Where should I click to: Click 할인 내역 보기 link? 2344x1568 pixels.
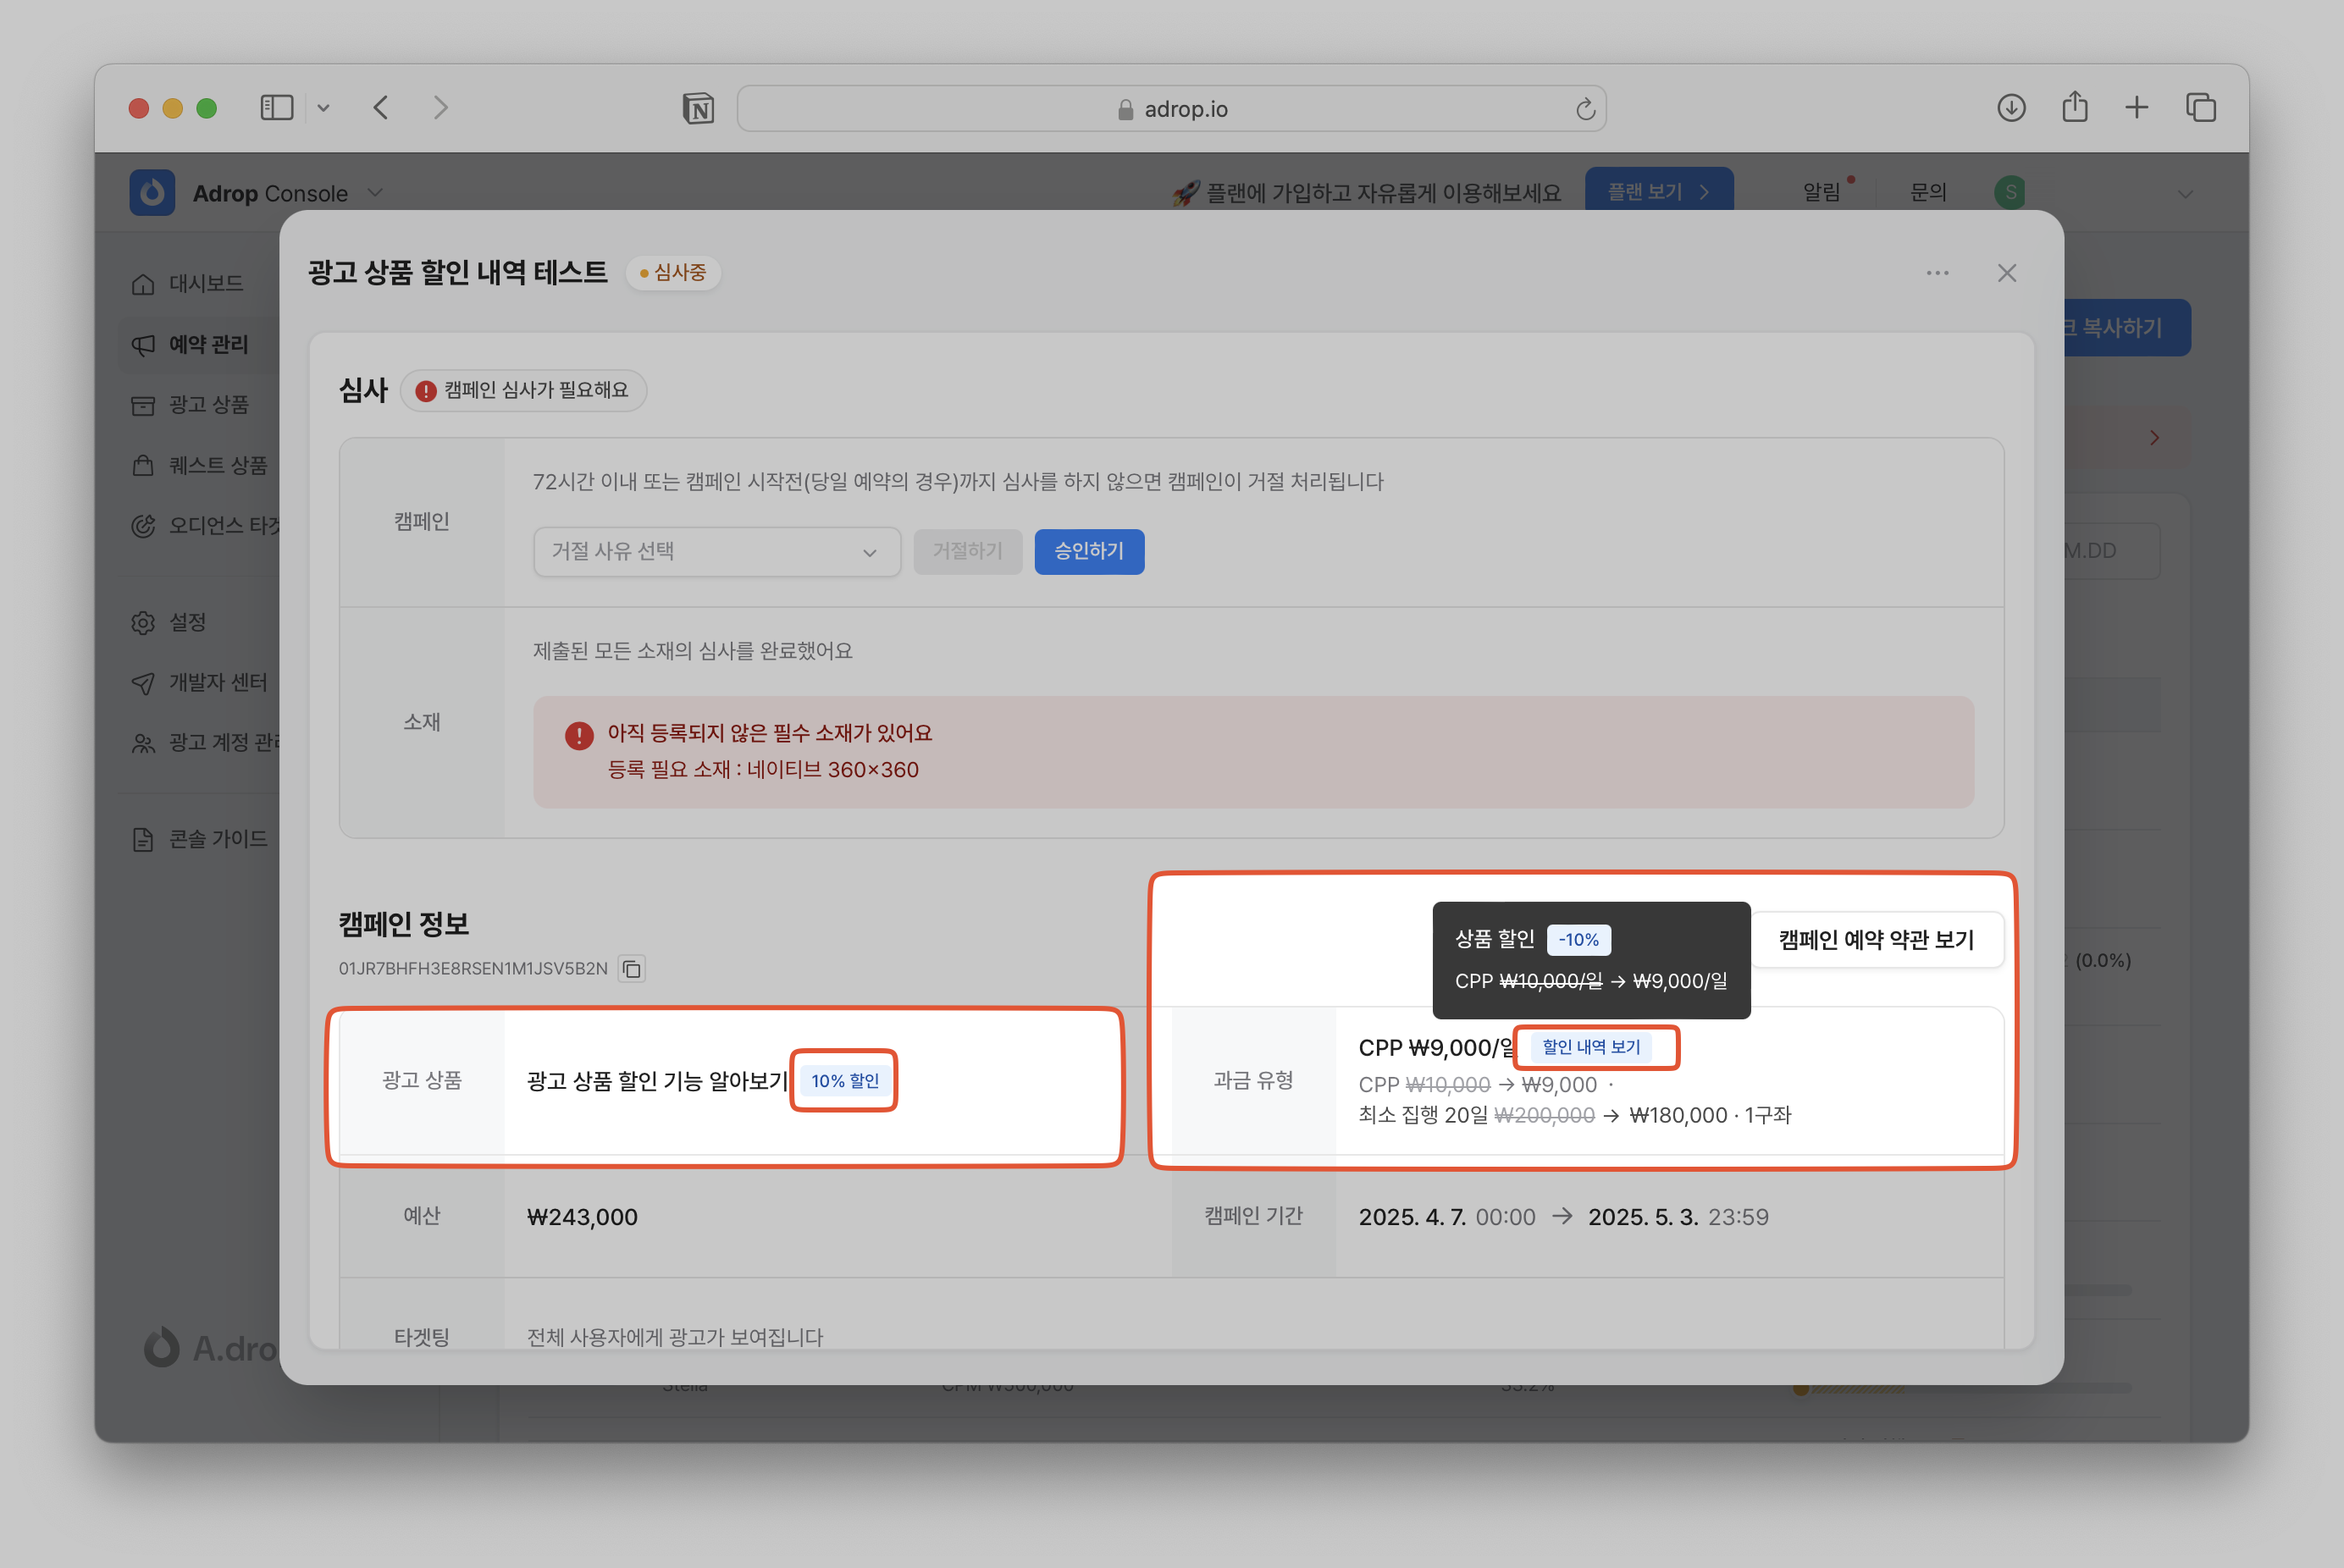(x=1590, y=1047)
